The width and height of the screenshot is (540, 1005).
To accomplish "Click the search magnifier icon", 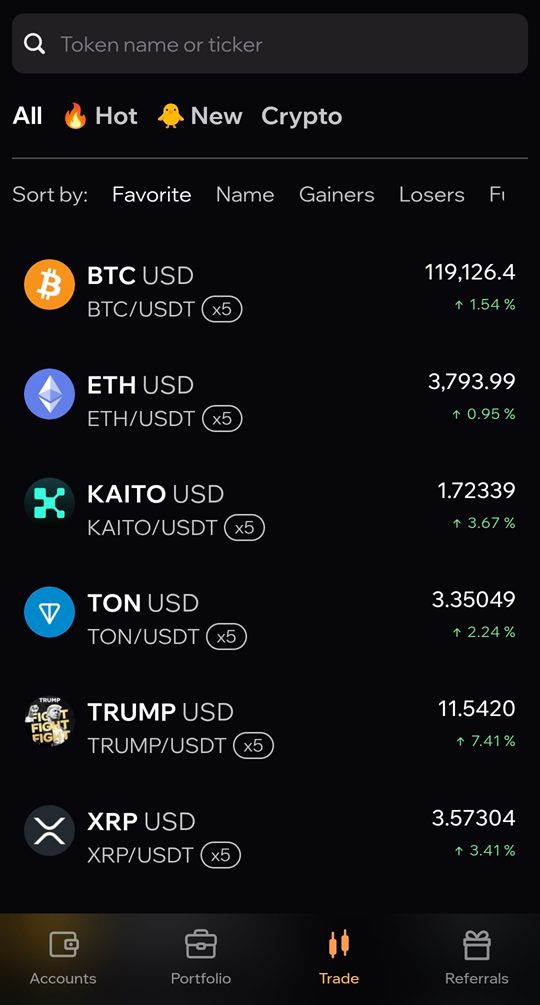I will tap(35, 44).
